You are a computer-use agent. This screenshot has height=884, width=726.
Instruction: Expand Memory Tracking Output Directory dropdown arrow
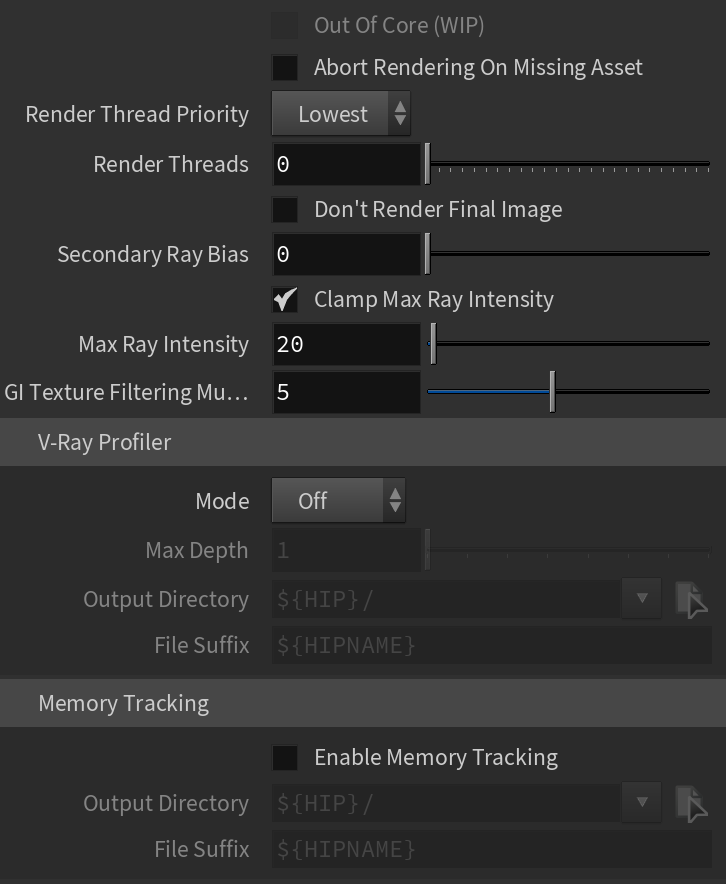click(x=641, y=802)
